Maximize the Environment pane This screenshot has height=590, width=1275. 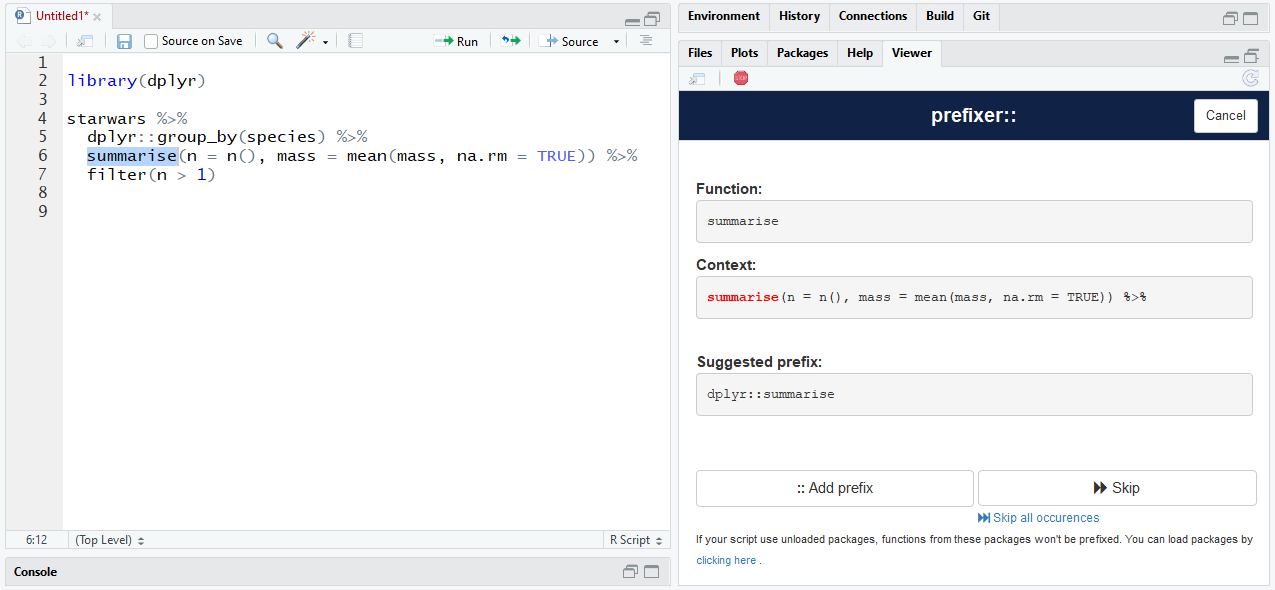click(x=1251, y=18)
